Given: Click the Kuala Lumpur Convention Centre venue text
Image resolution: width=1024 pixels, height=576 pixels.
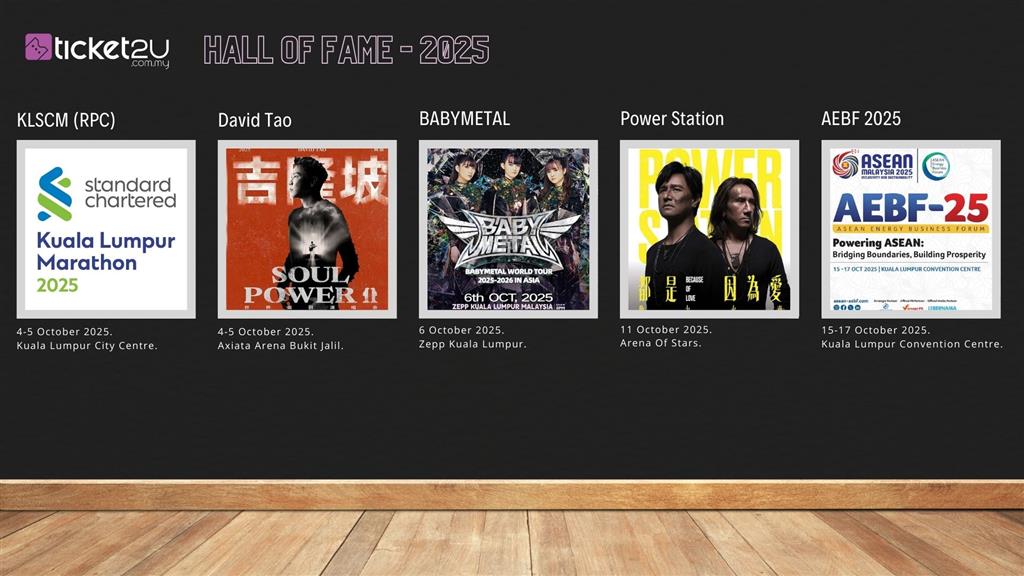Looking at the screenshot, I should pyautogui.click(x=912, y=344).
